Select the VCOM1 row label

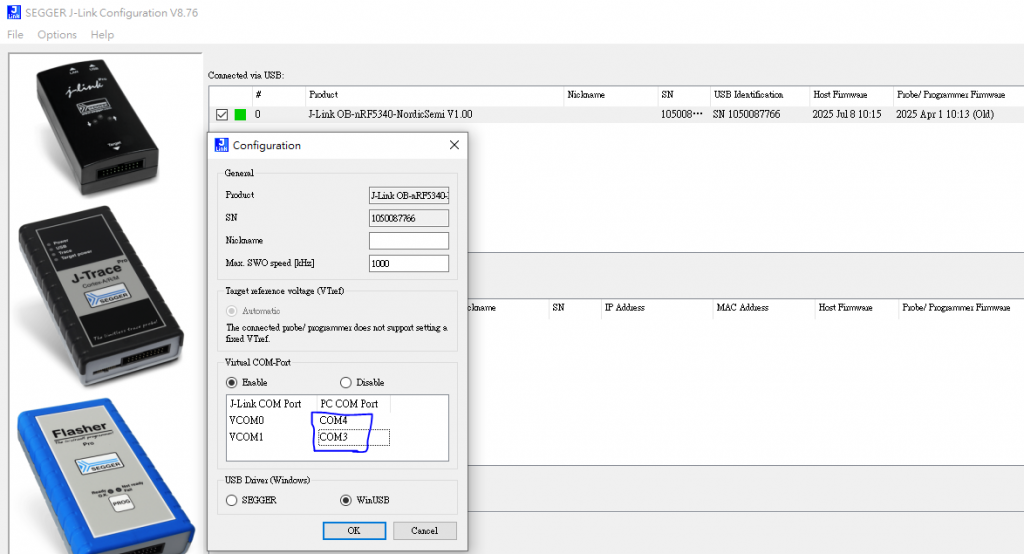tap(246, 437)
